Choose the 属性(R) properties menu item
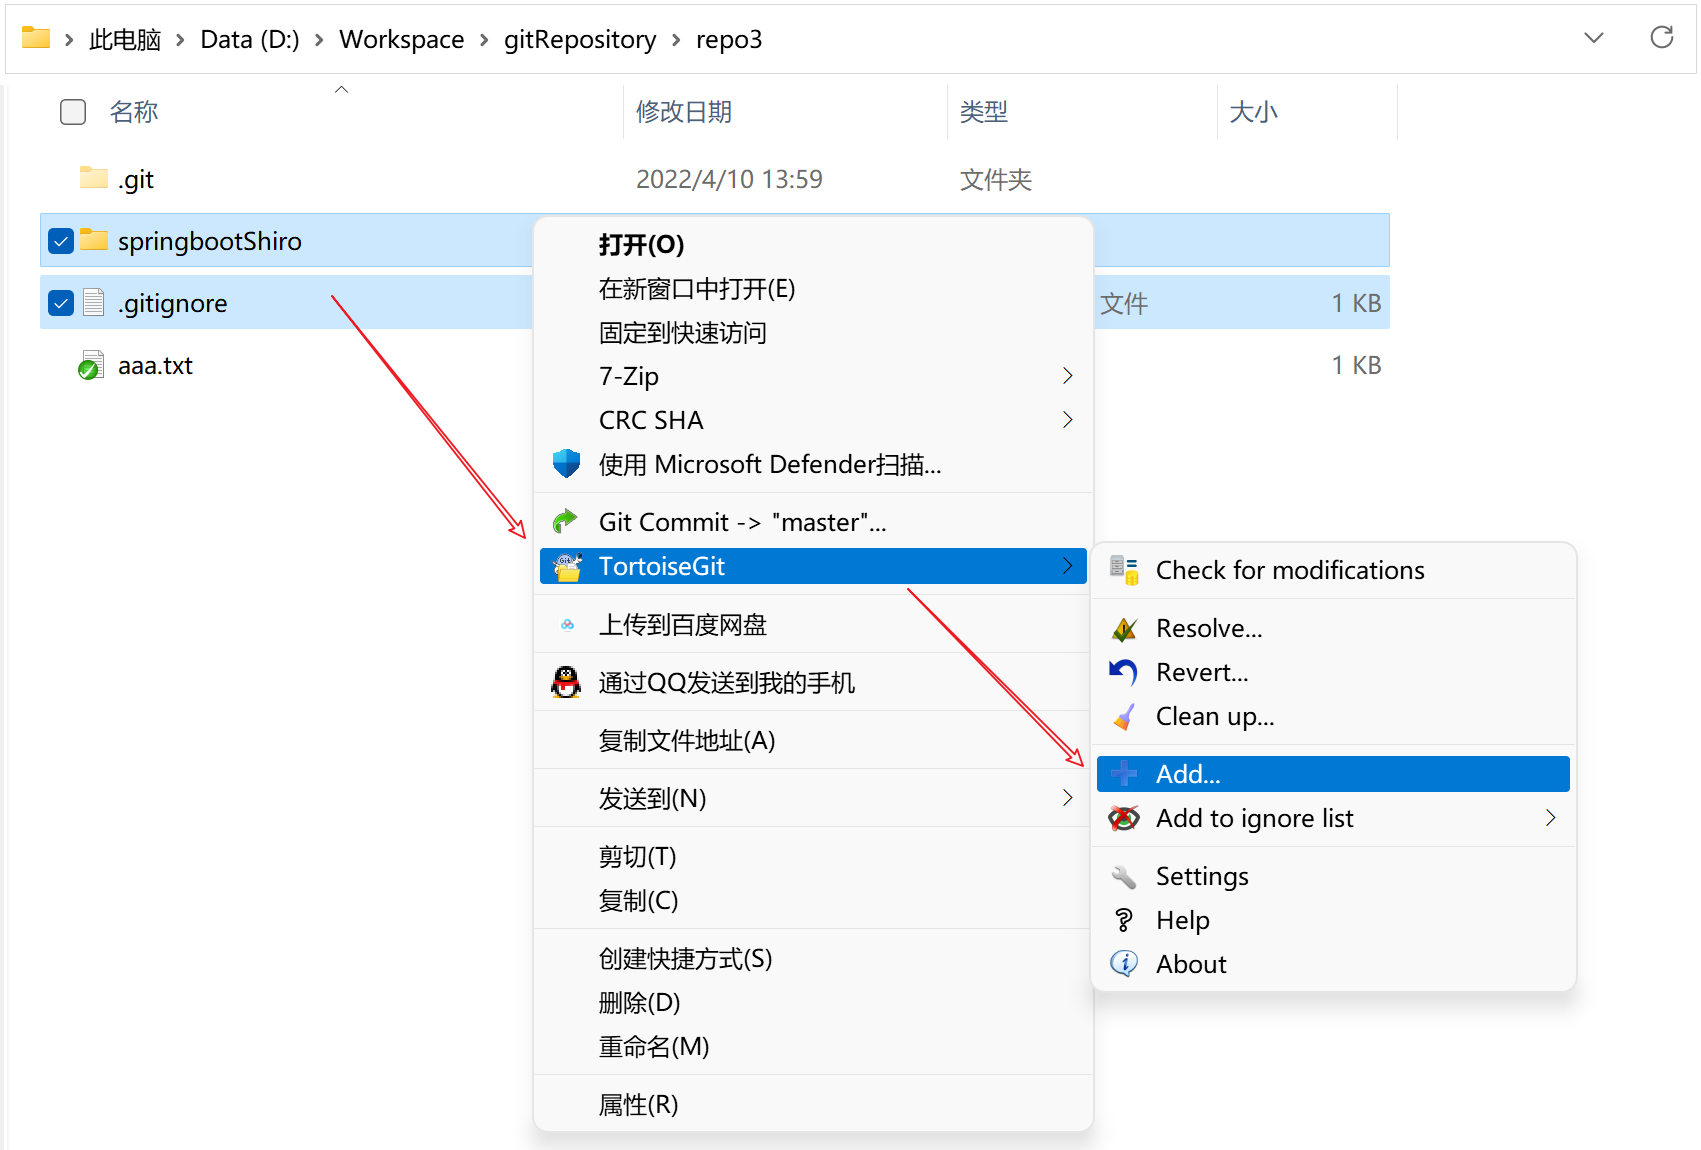The width and height of the screenshot is (1701, 1150). point(638,1105)
